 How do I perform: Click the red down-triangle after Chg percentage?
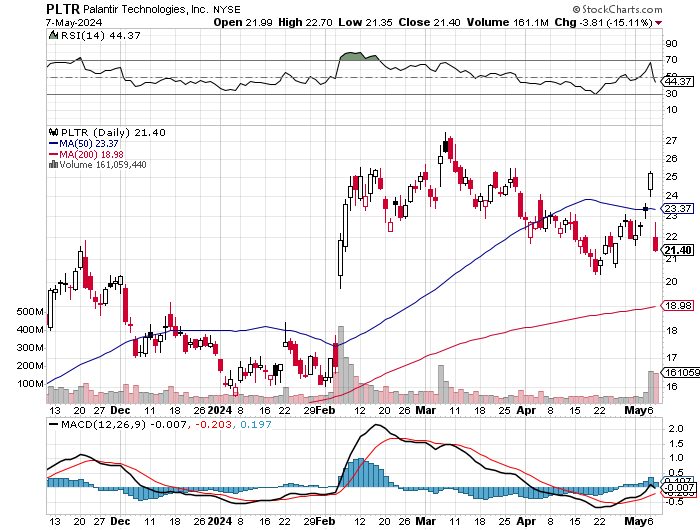[658, 23]
